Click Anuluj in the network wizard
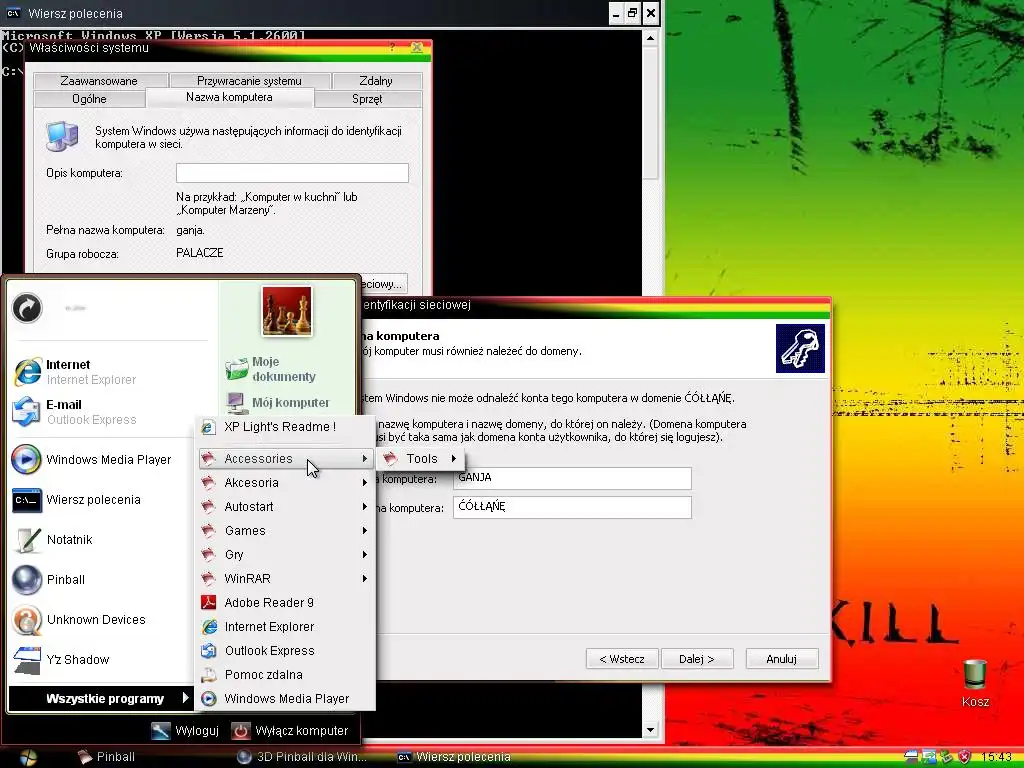The width and height of the screenshot is (1024, 768). 782,659
